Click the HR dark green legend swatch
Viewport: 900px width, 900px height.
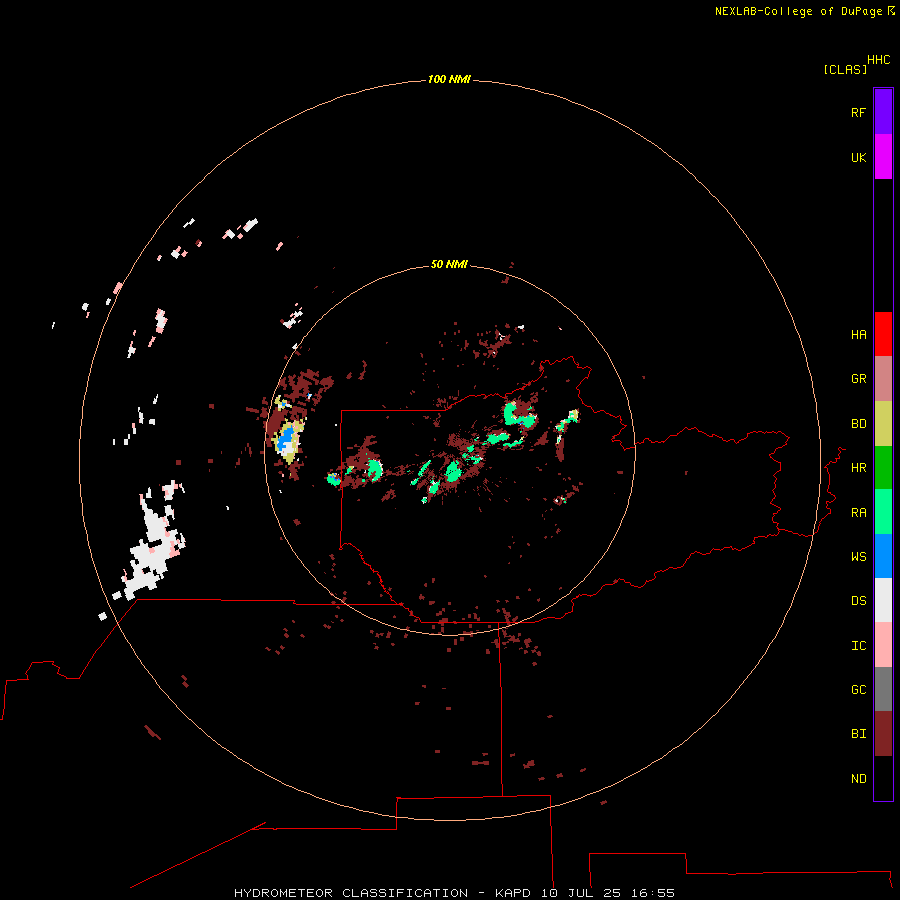(x=883, y=467)
